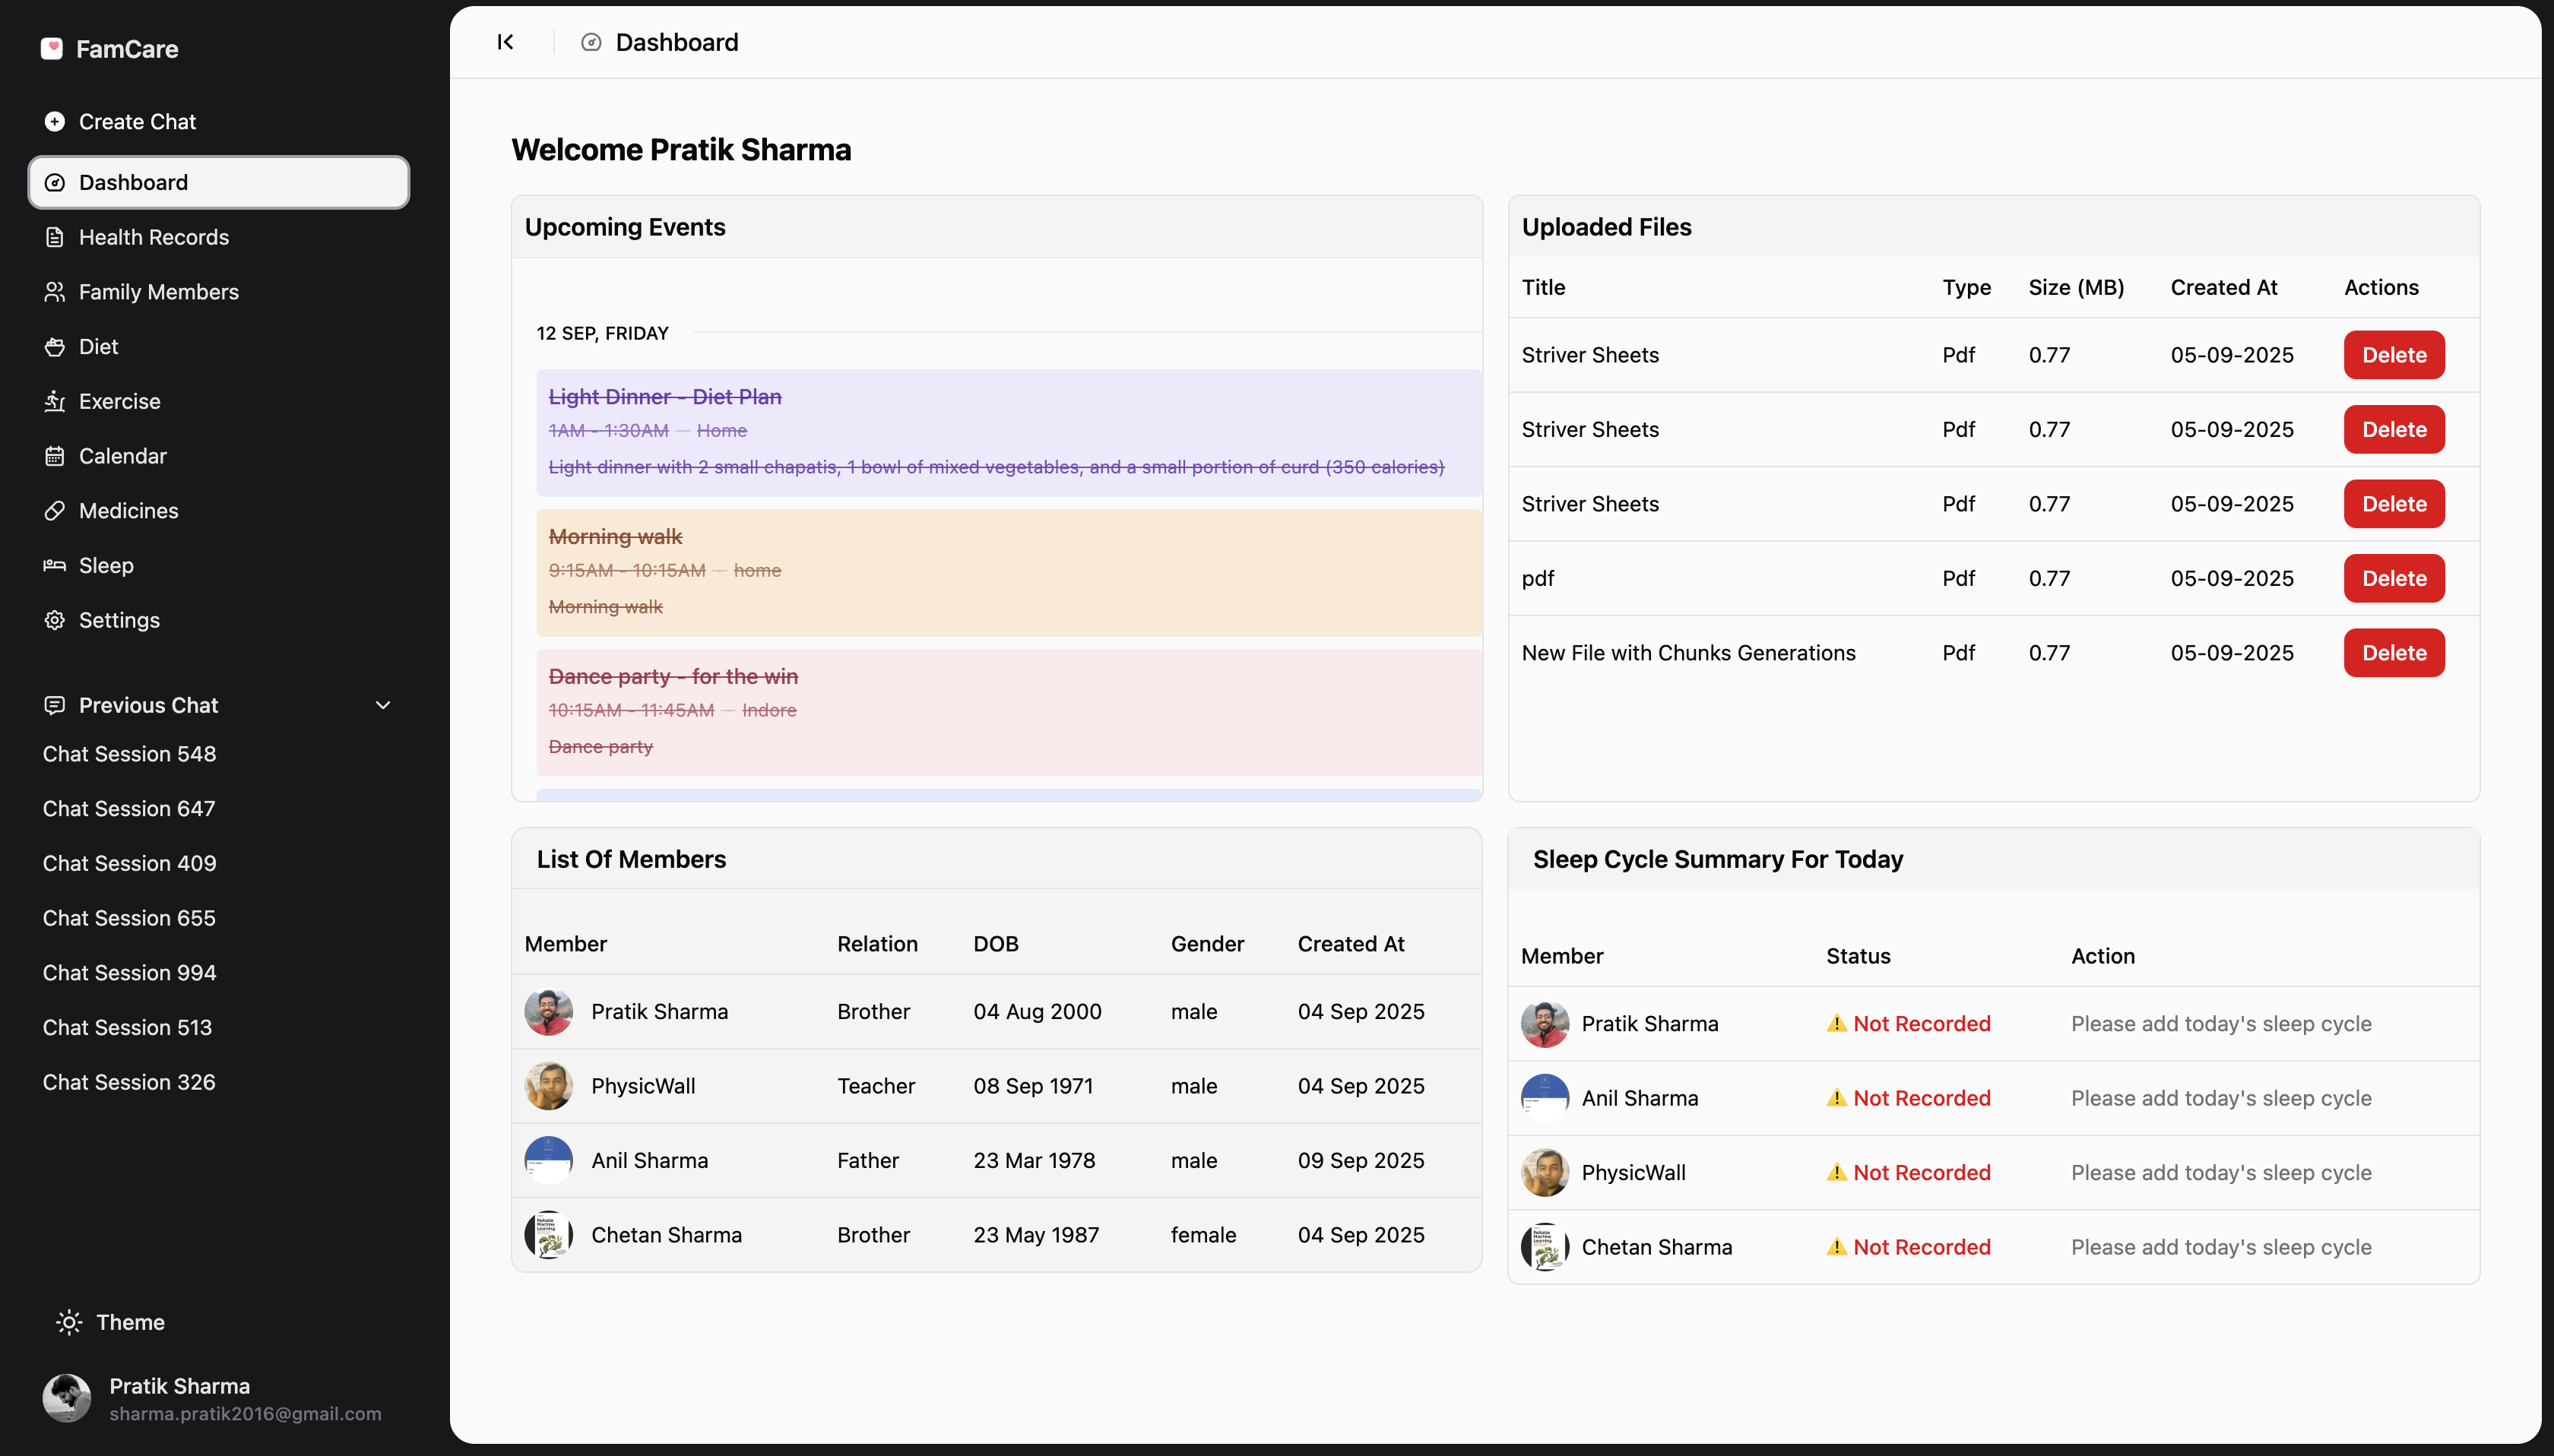This screenshot has height=1456, width=2554.
Task: Click the Health Records document icon
Action: pos(54,237)
